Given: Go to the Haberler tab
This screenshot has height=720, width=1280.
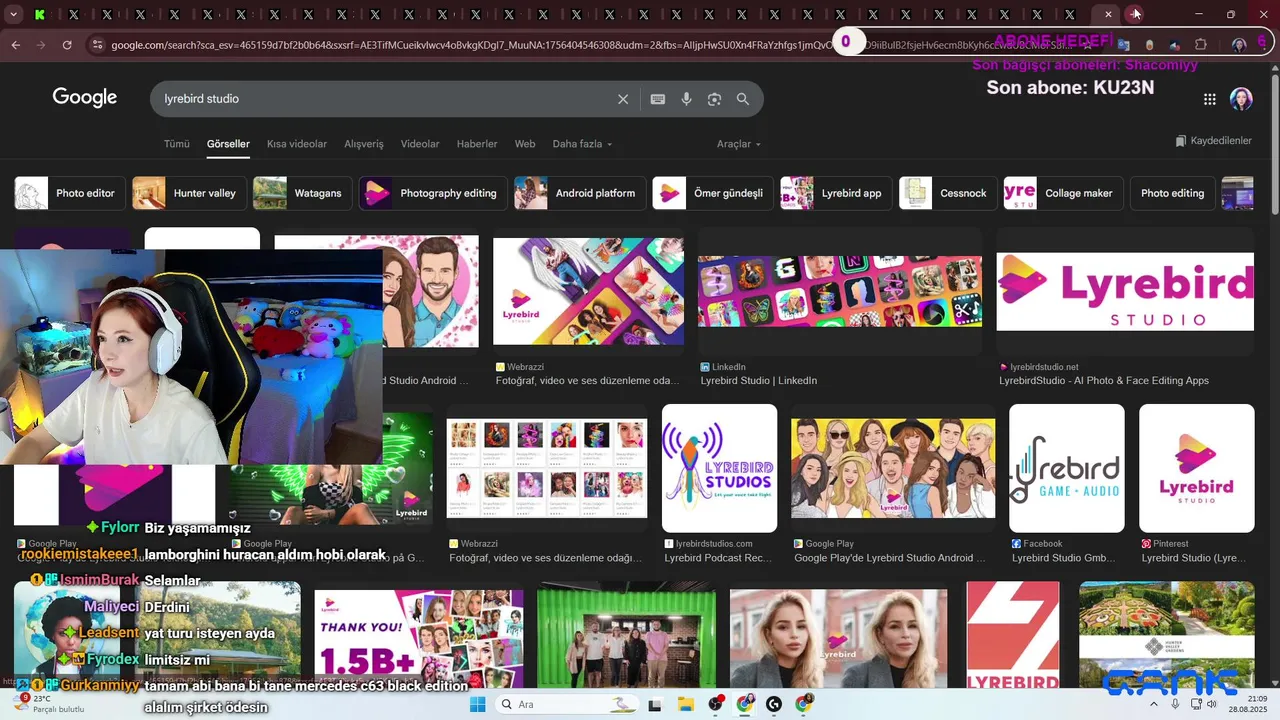Looking at the screenshot, I should [477, 144].
